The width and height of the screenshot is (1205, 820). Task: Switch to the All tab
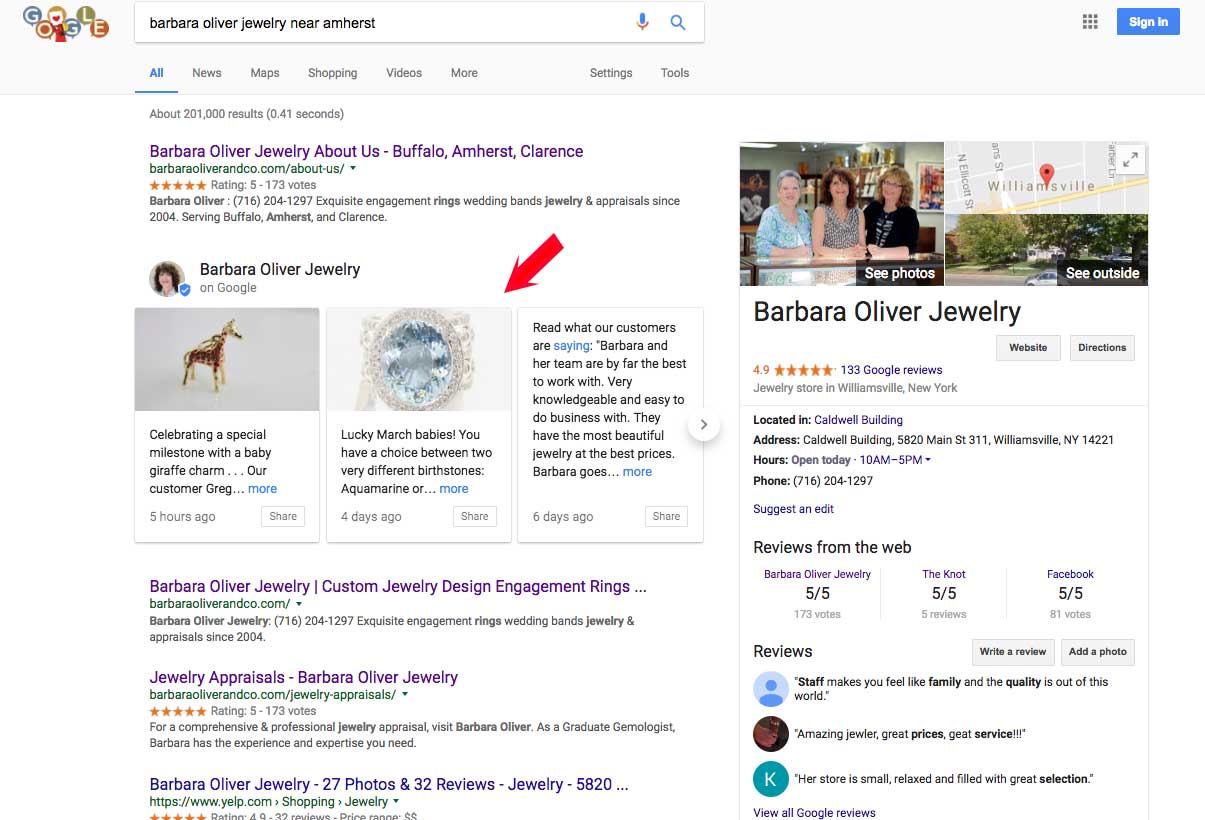click(x=157, y=73)
